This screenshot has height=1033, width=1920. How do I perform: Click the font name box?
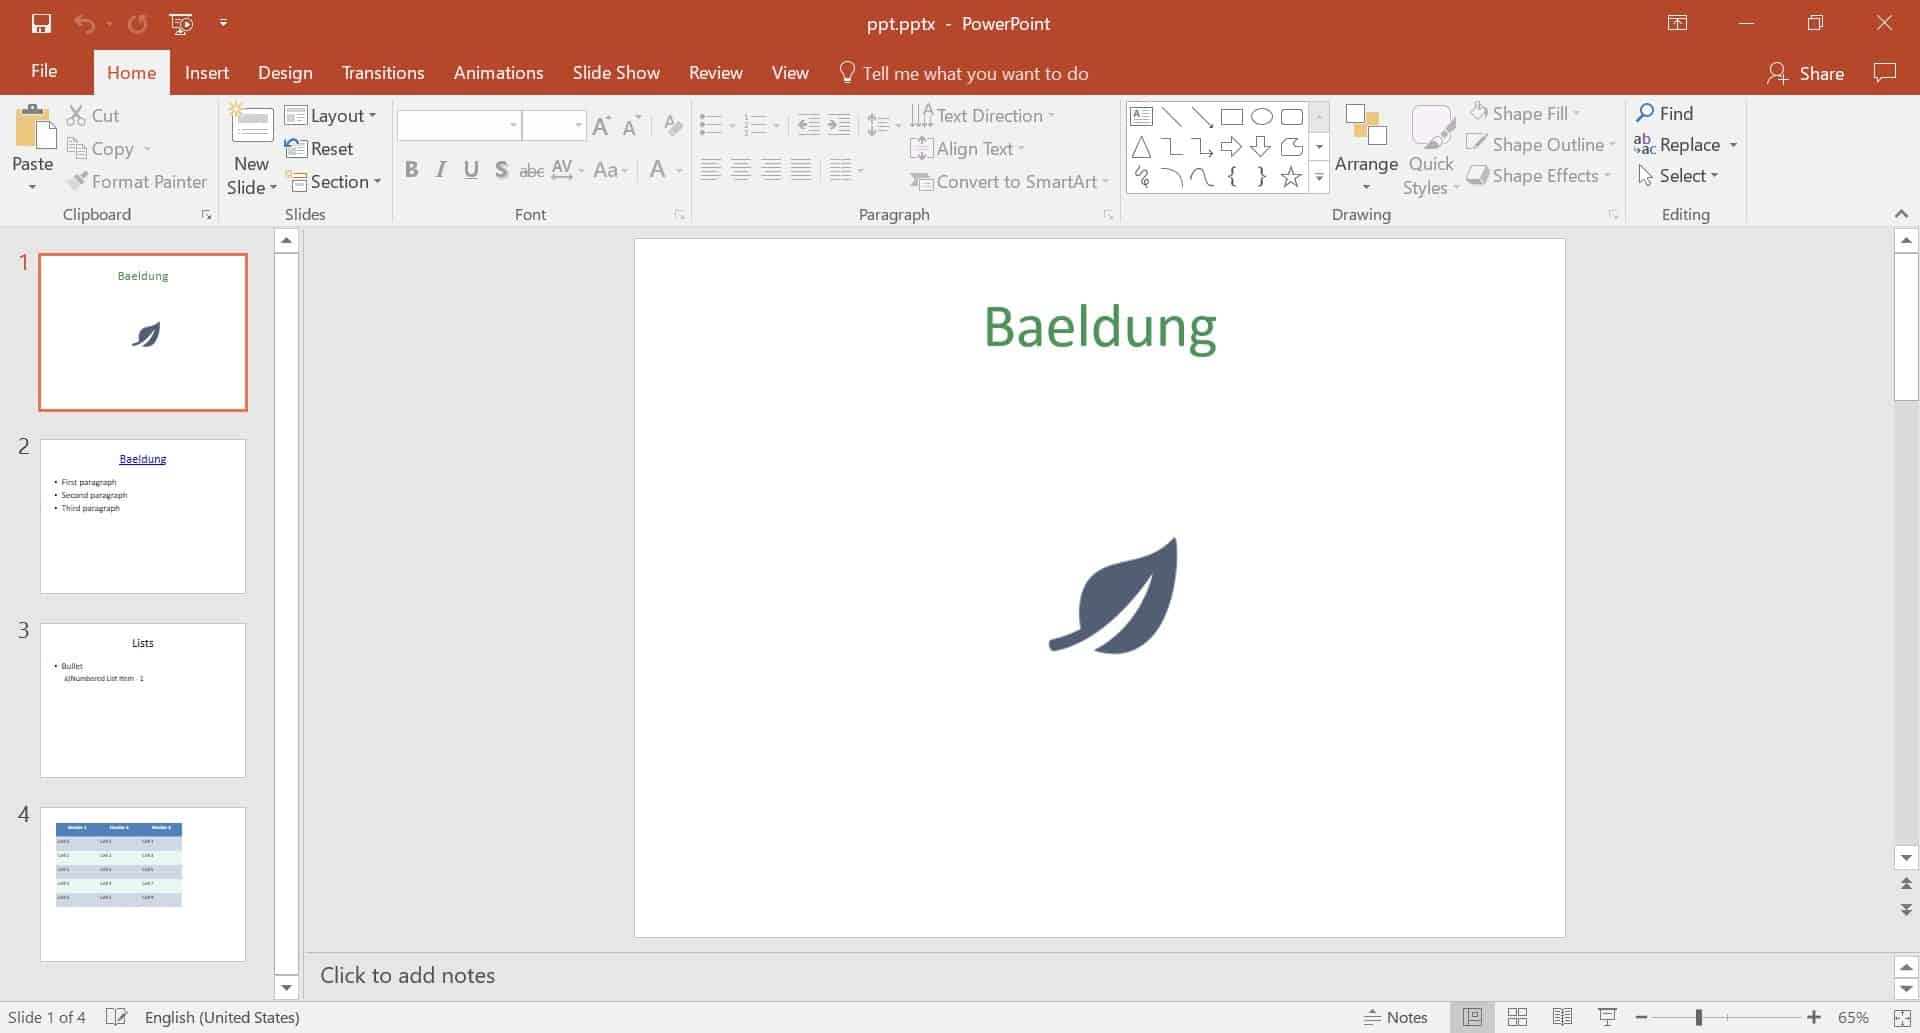point(459,125)
